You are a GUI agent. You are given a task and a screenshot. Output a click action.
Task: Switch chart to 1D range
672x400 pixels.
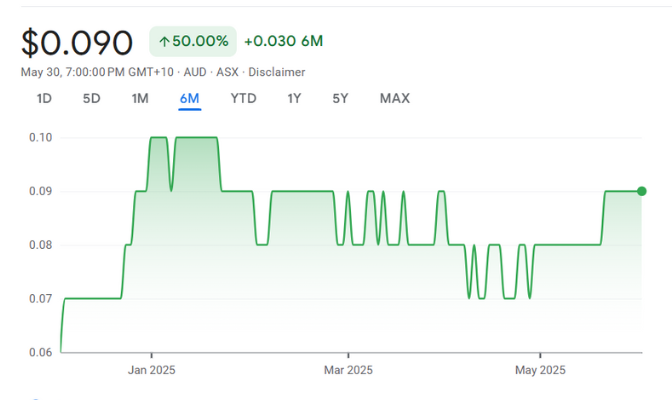[x=44, y=99]
